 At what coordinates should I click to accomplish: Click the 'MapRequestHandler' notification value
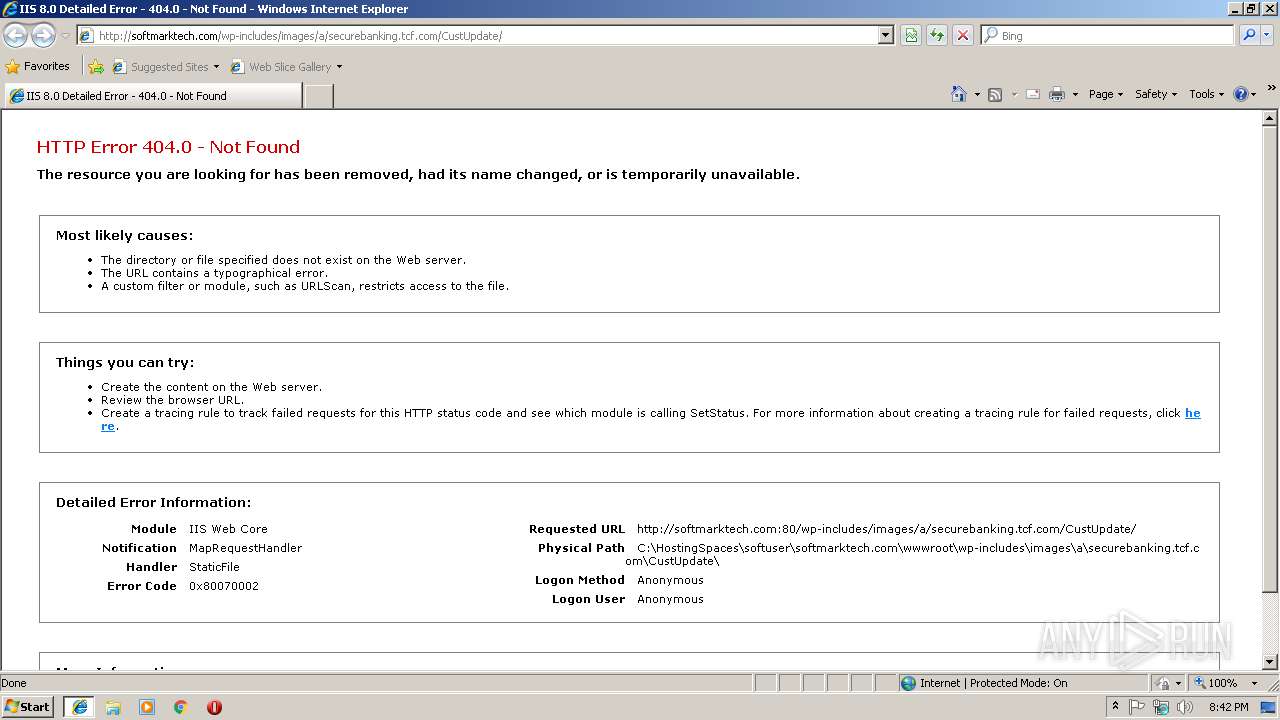pyautogui.click(x=245, y=548)
